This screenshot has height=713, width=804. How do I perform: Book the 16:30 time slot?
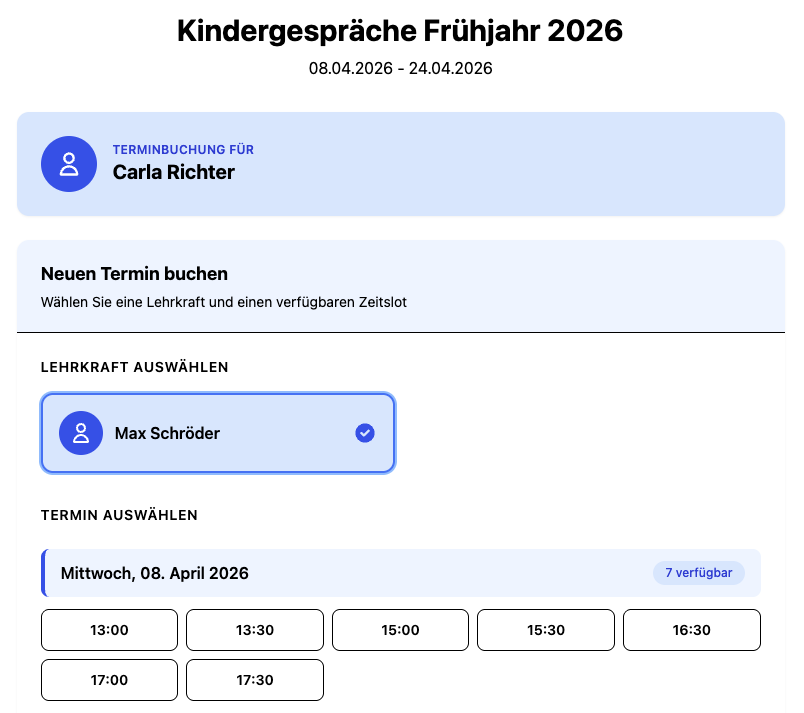pyautogui.click(x=691, y=629)
